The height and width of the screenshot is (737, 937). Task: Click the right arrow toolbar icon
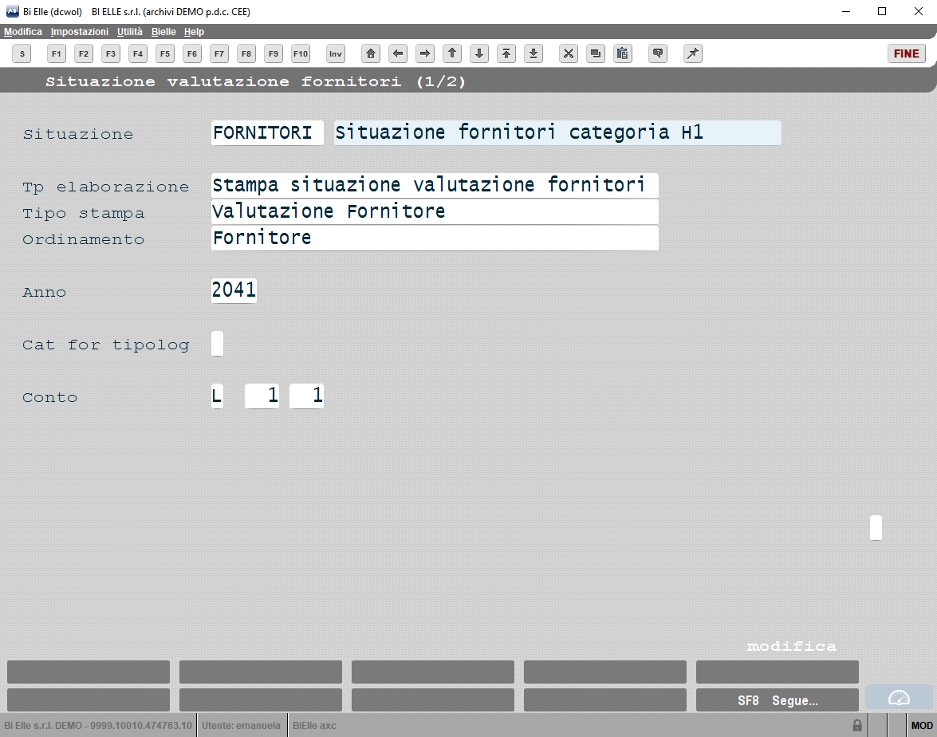click(425, 54)
